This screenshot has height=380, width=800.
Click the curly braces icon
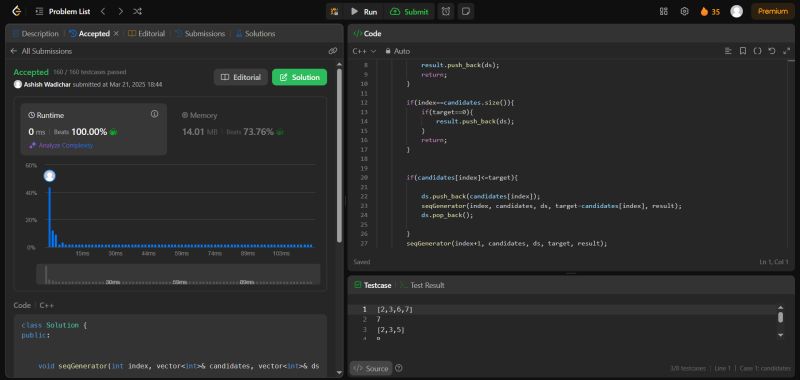(758, 51)
